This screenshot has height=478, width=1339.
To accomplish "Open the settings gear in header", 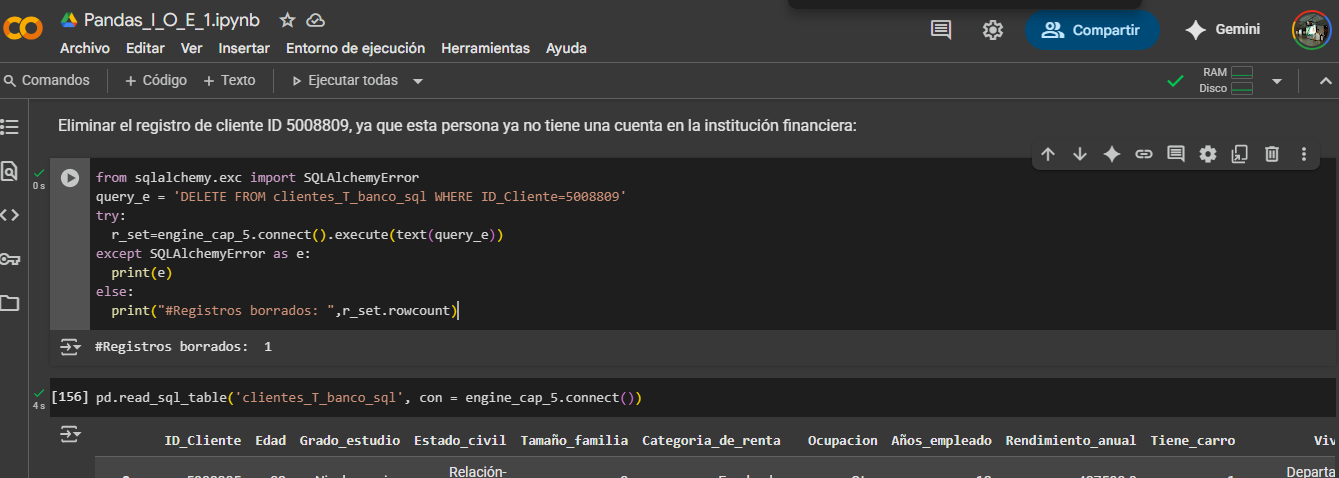I will coord(992,30).
